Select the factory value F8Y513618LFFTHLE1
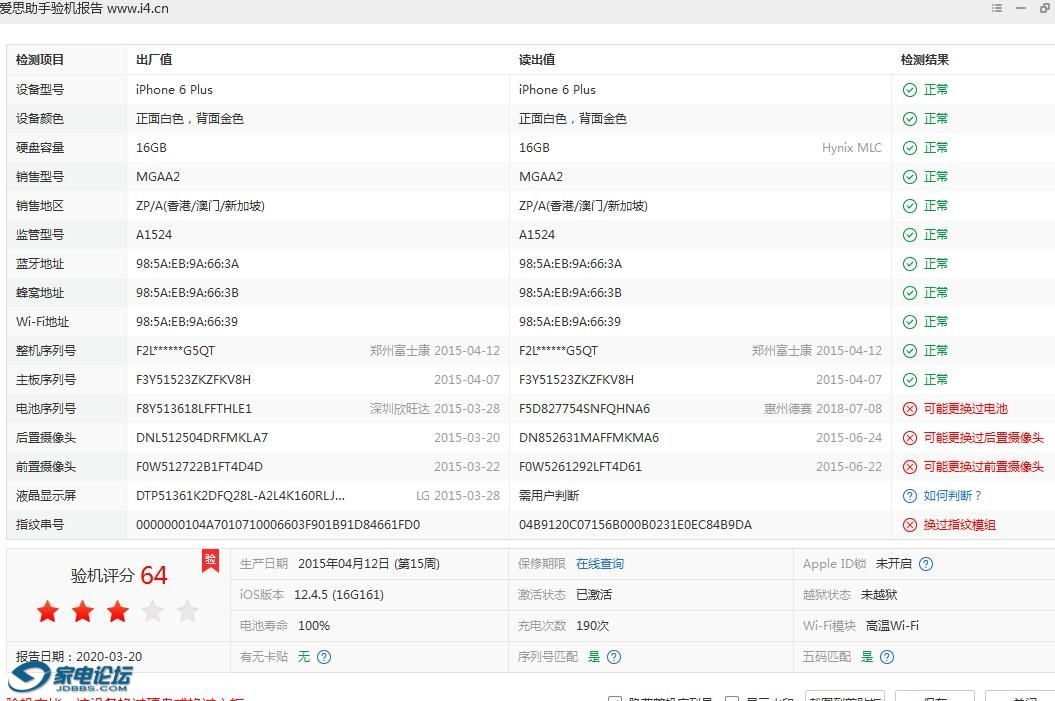 click(x=194, y=409)
